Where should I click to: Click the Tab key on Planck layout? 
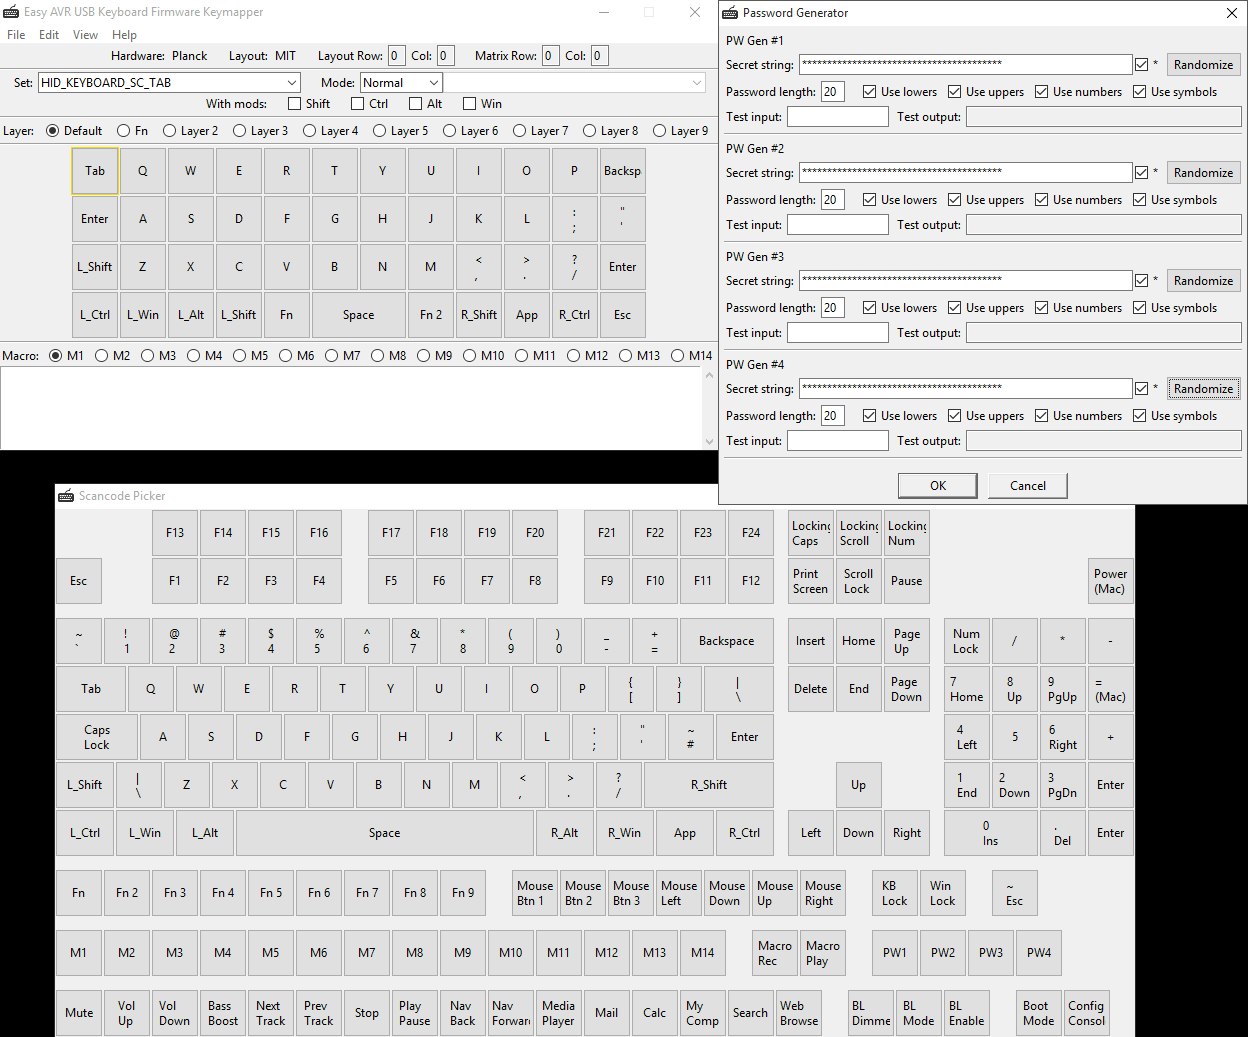pyautogui.click(x=95, y=171)
